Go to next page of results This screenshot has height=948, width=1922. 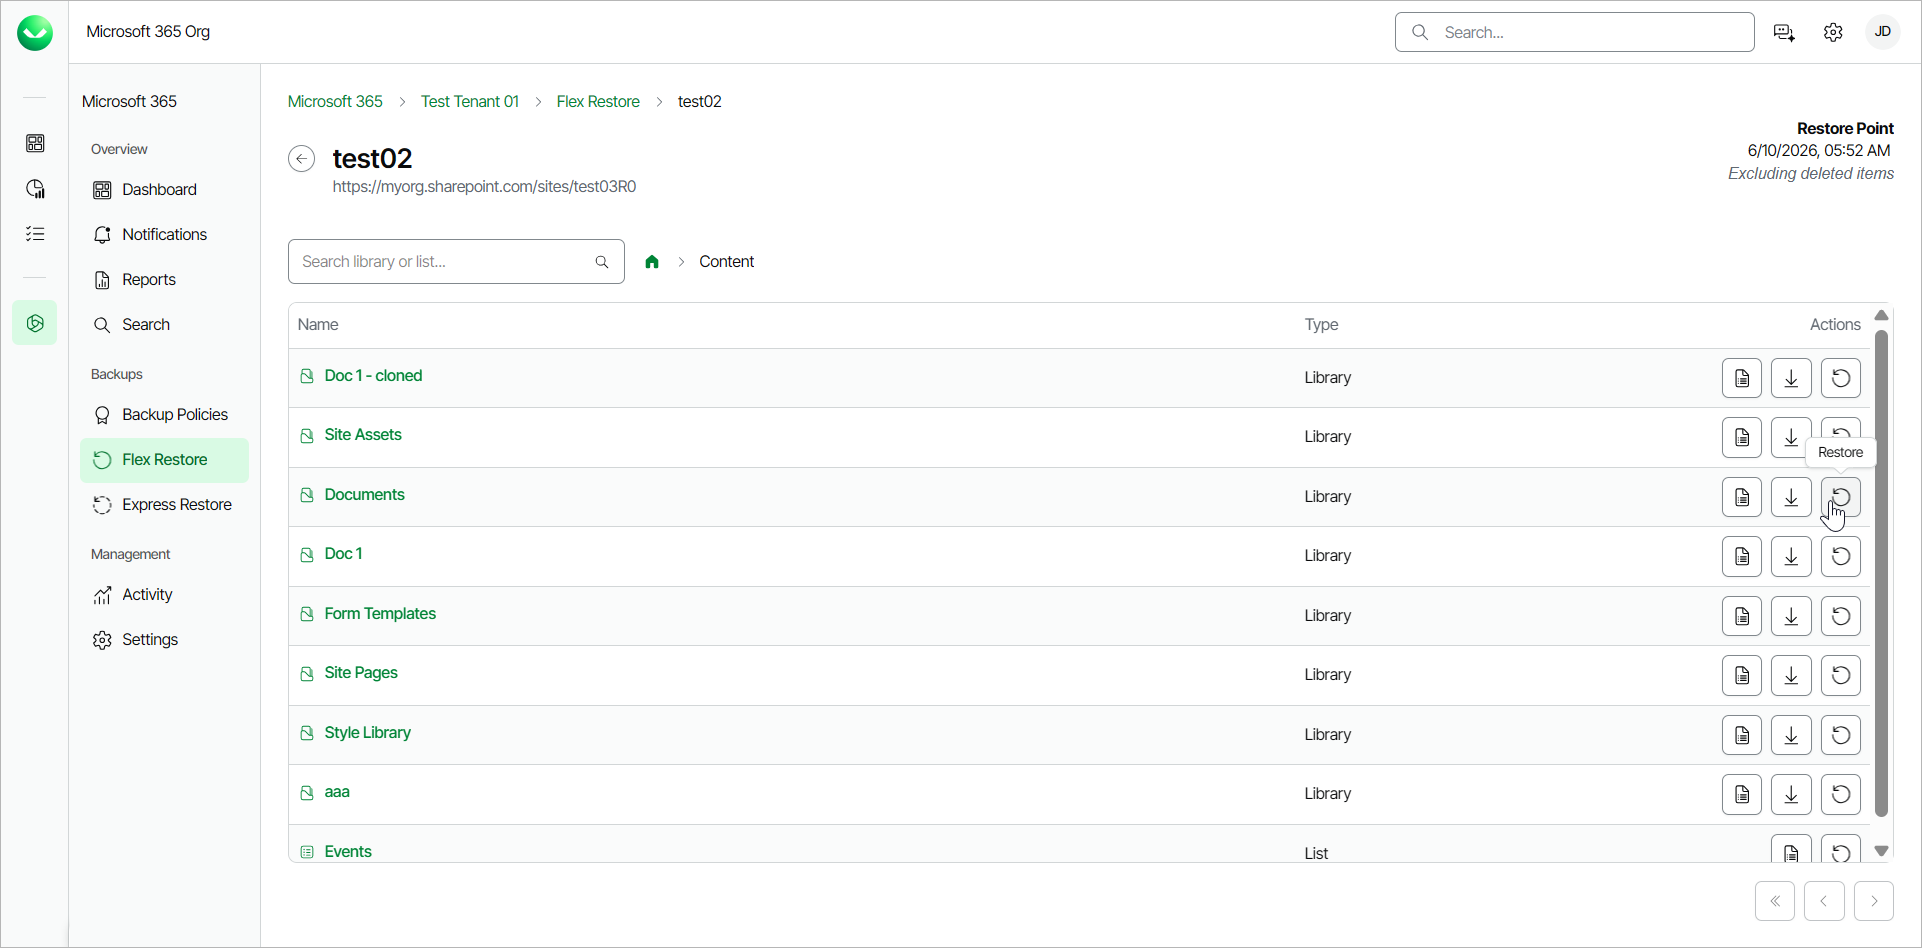(x=1874, y=901)
